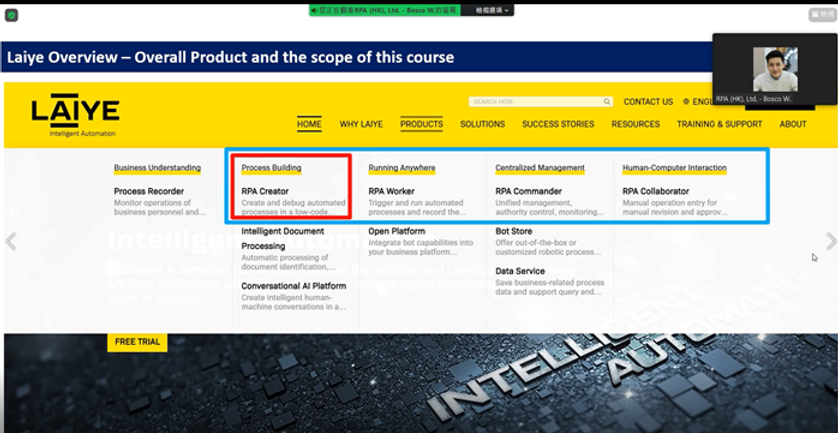Open the CONTACT US link
This screenshot has height=433, width=838.
click(648, 102)
